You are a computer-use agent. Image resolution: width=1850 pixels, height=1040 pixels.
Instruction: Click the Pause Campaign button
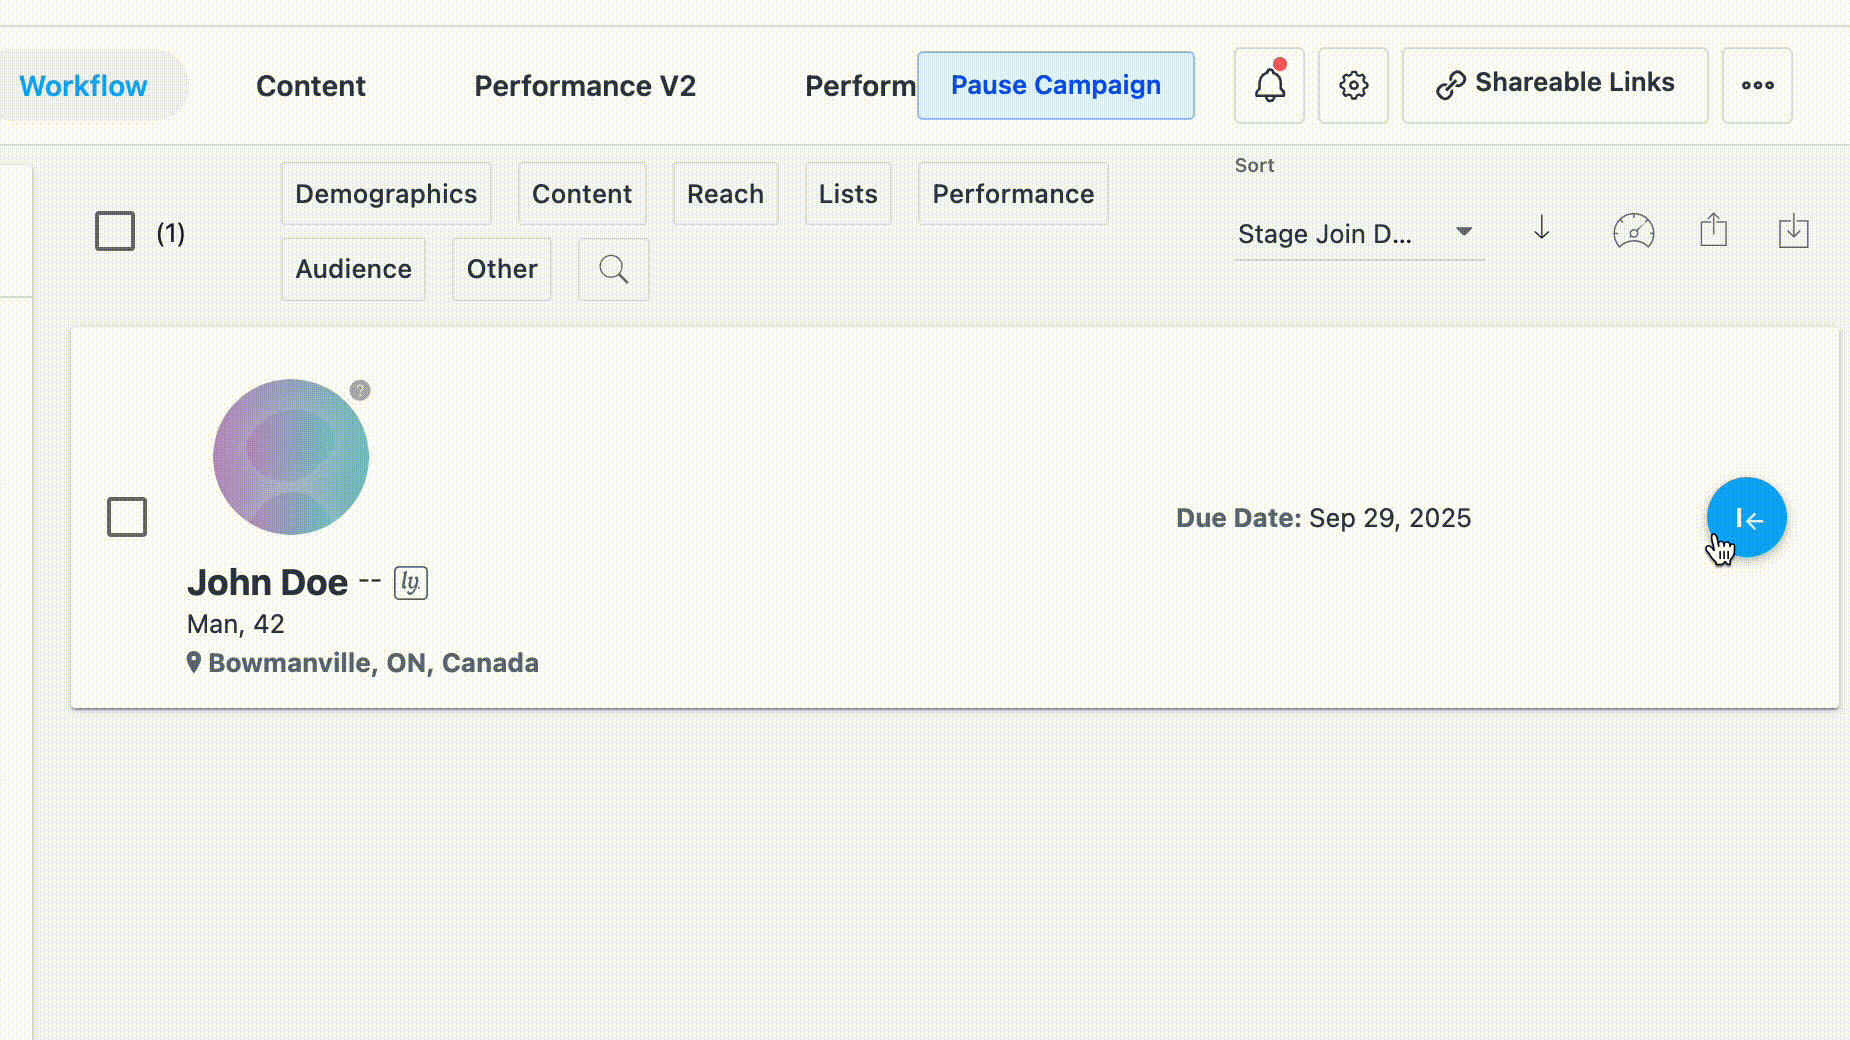click(x=1055, y=86)
